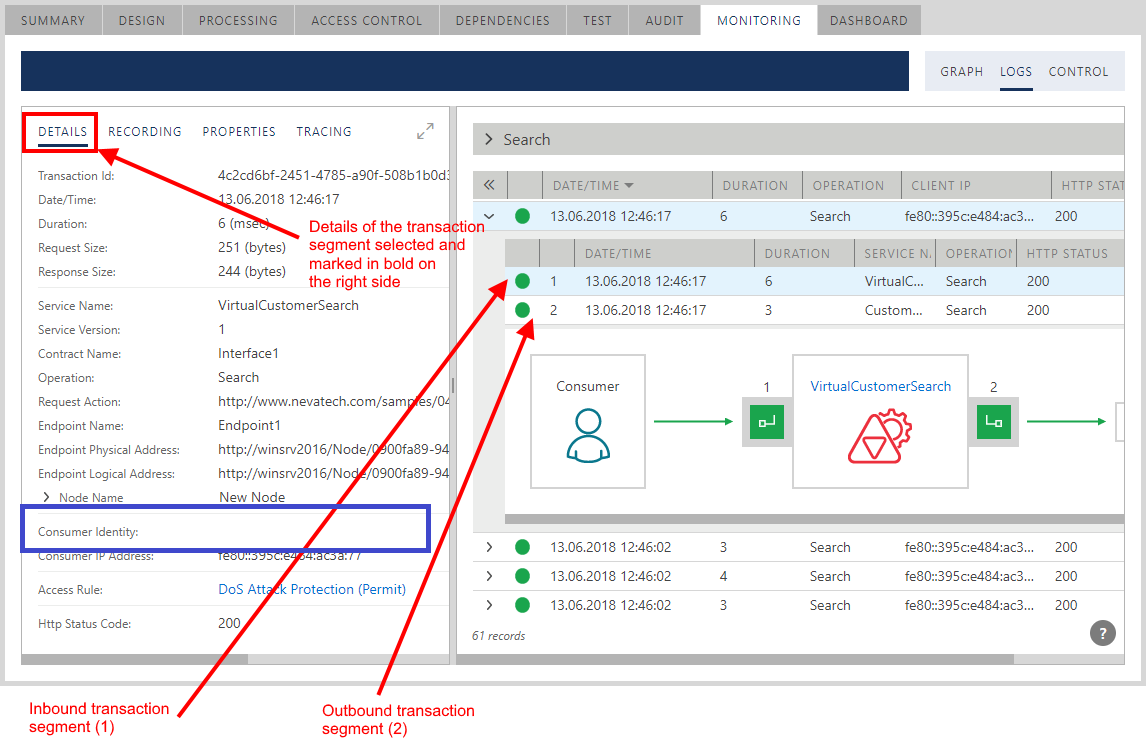Image resolution: width=1146 pixels, height=745 pixels.
Task: Open the Tracing tab
Action: [x=324, y=131]
